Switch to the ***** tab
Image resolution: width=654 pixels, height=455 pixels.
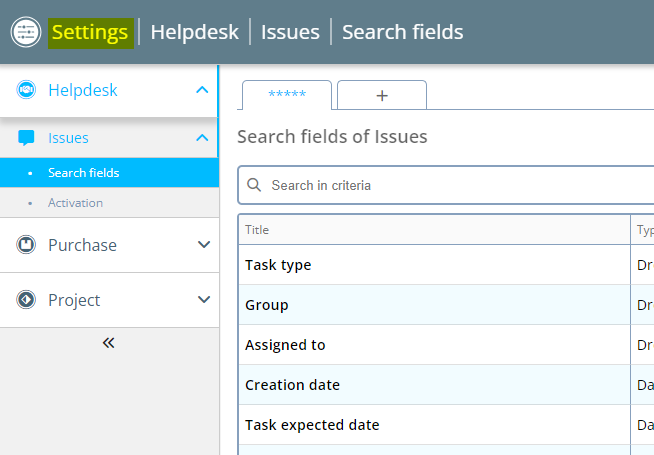[287, 95]
